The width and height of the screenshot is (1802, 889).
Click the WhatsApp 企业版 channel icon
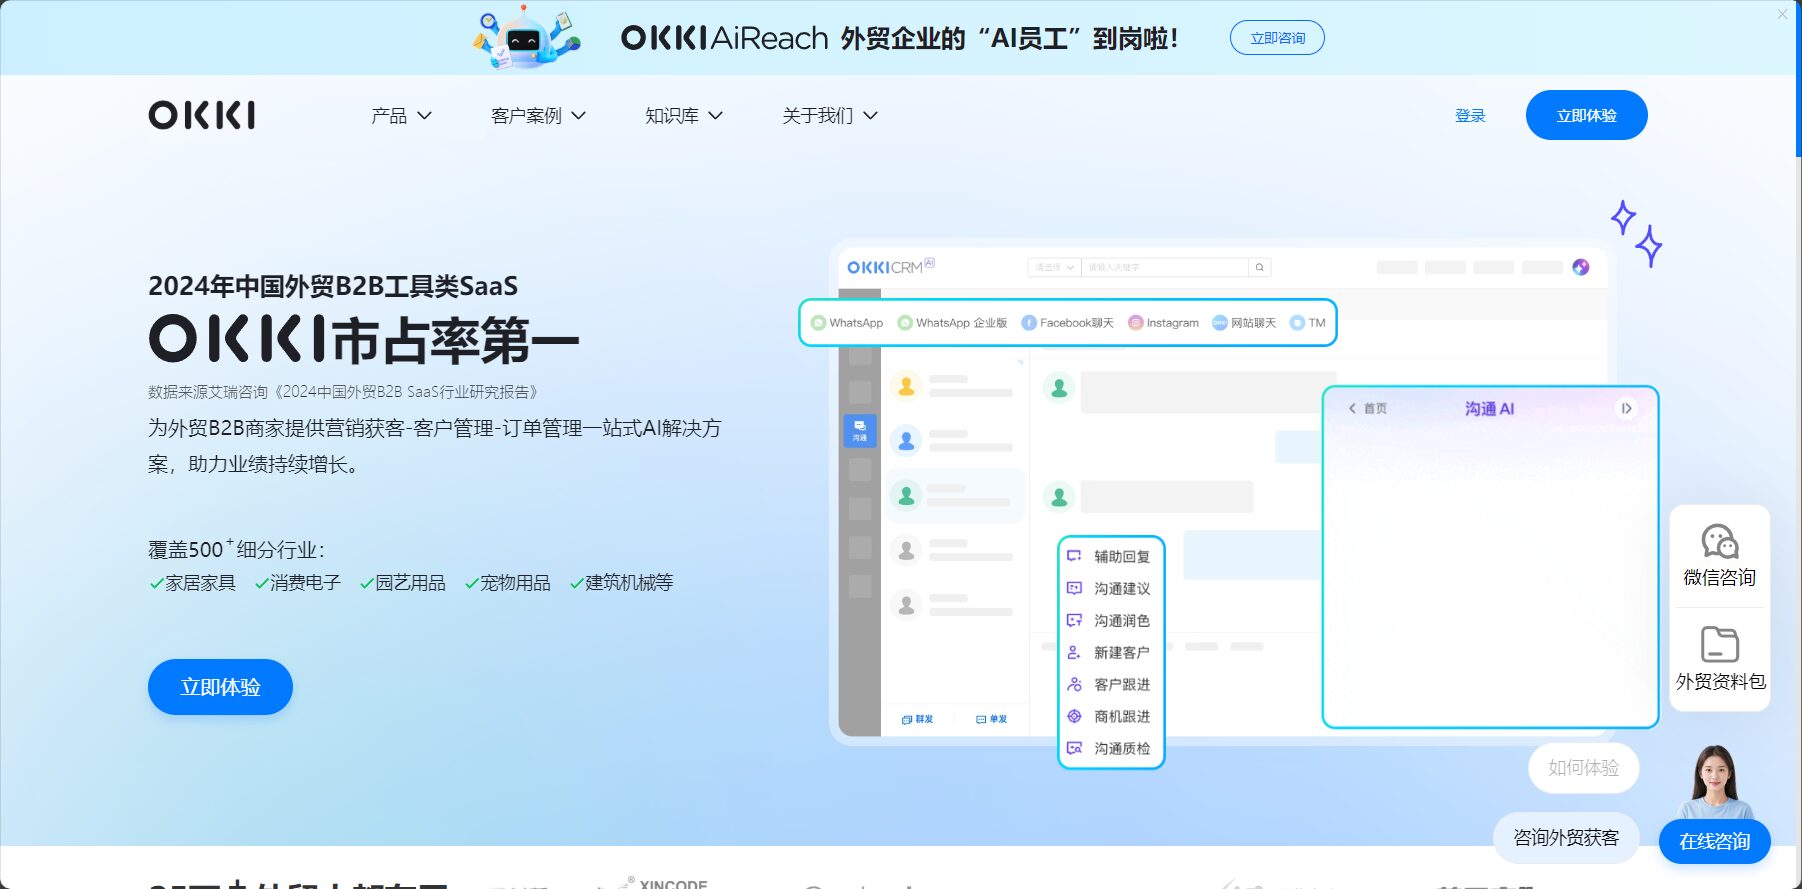click(x=905, y=323)
